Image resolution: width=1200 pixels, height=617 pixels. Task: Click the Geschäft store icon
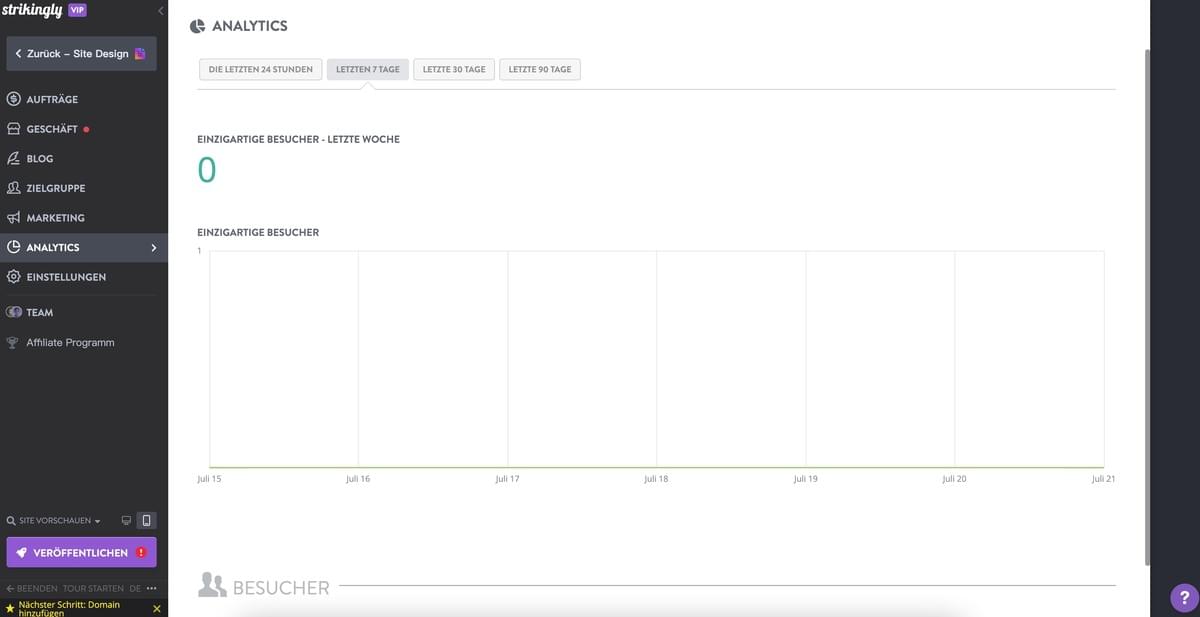tap(13, 129)
